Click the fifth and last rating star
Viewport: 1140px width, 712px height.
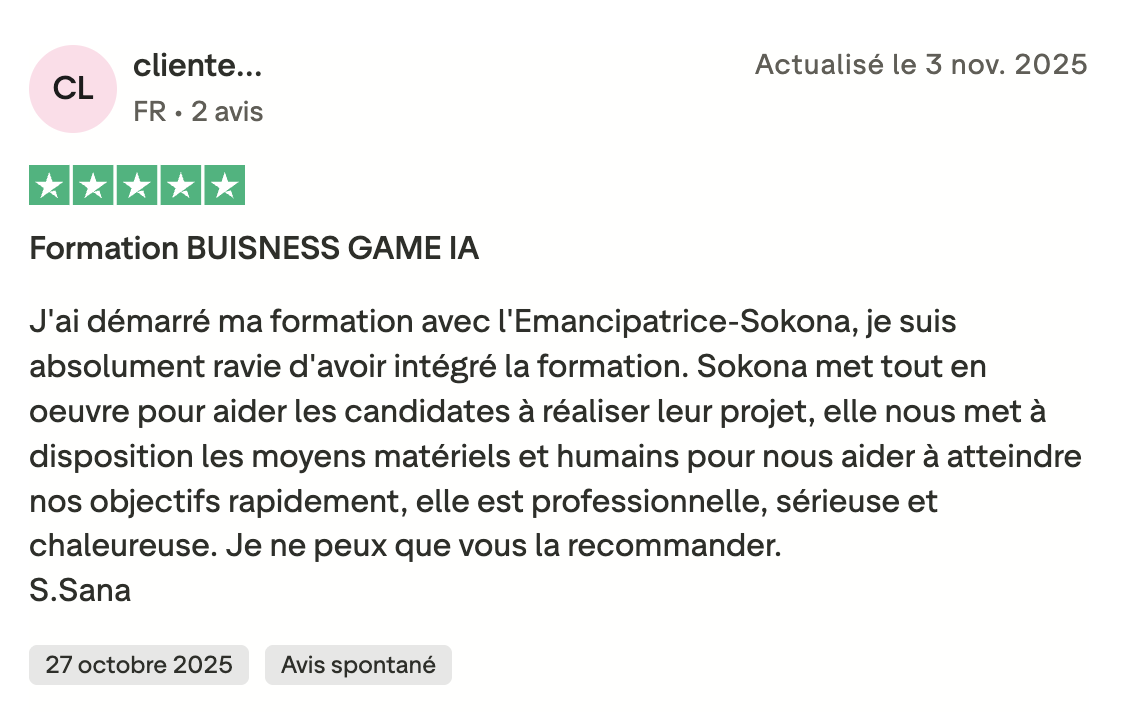point(225,186)
